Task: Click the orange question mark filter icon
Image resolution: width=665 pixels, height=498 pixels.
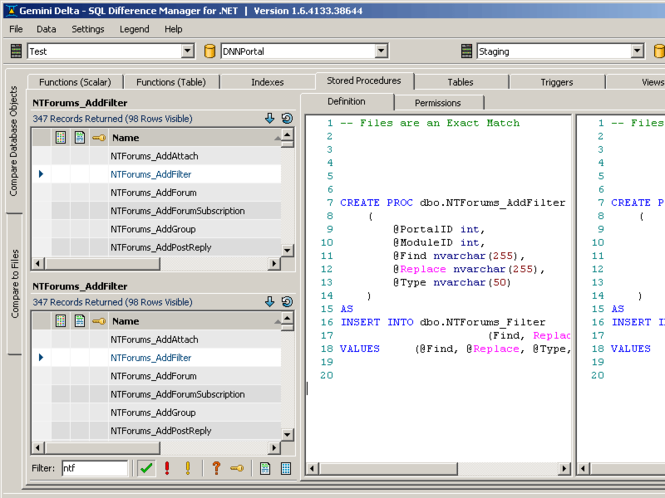Action: point(215,468)
